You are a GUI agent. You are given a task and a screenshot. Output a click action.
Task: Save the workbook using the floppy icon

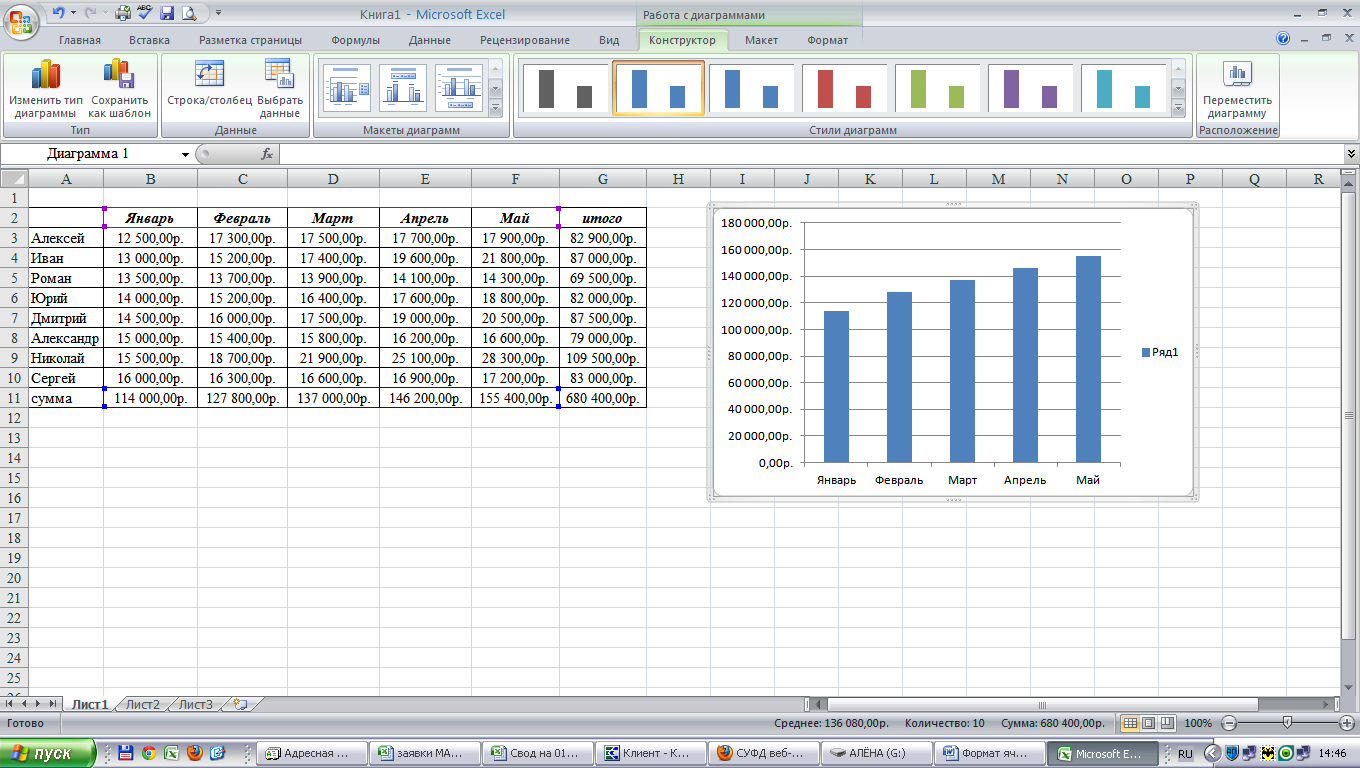pos(167,13)
